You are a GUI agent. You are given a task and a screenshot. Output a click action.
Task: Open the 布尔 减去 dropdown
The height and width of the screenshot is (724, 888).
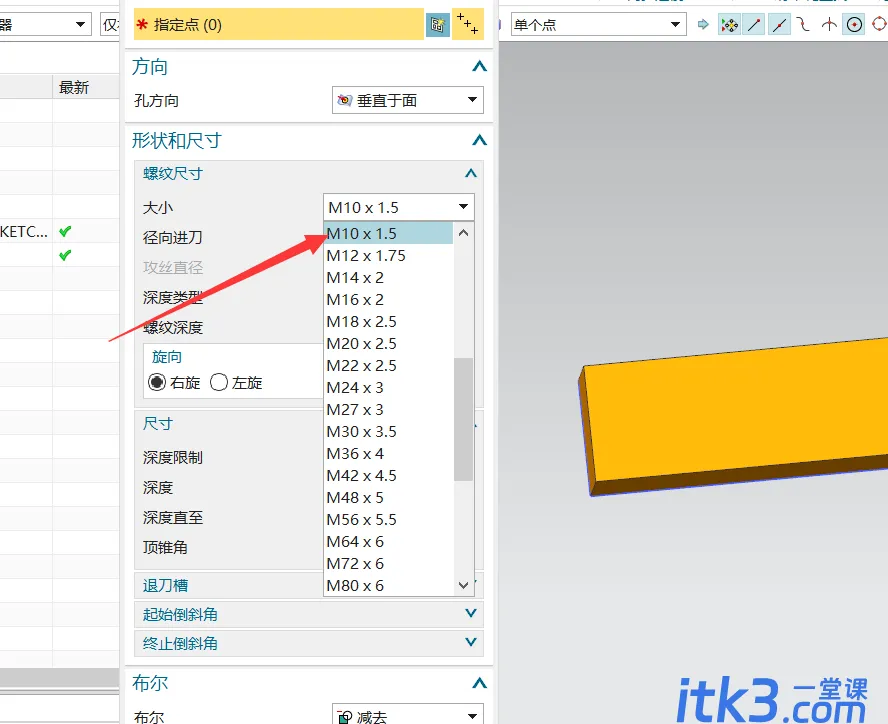point(408,714)
